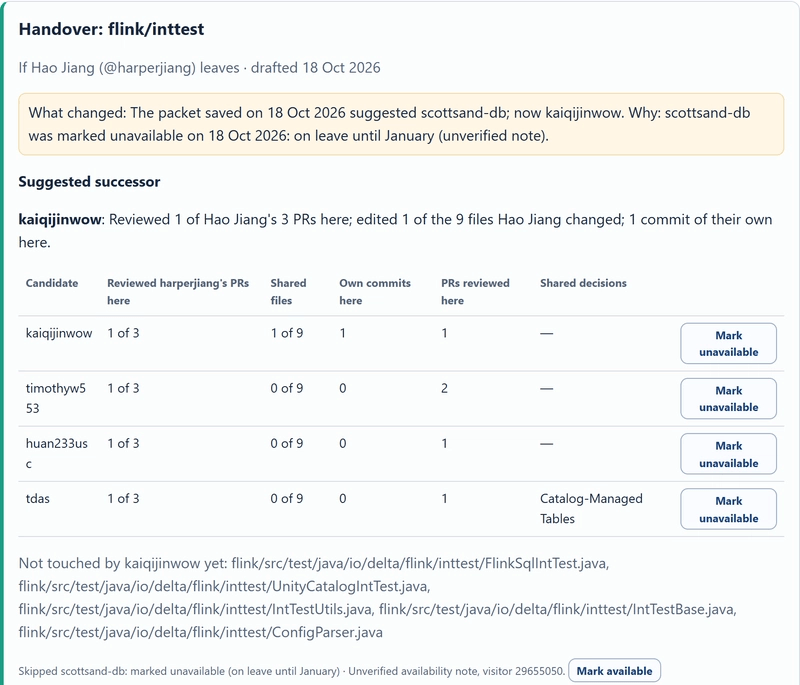Select candidate name kaiqijinwow in table
800x685 pixels.
(59, 333)
